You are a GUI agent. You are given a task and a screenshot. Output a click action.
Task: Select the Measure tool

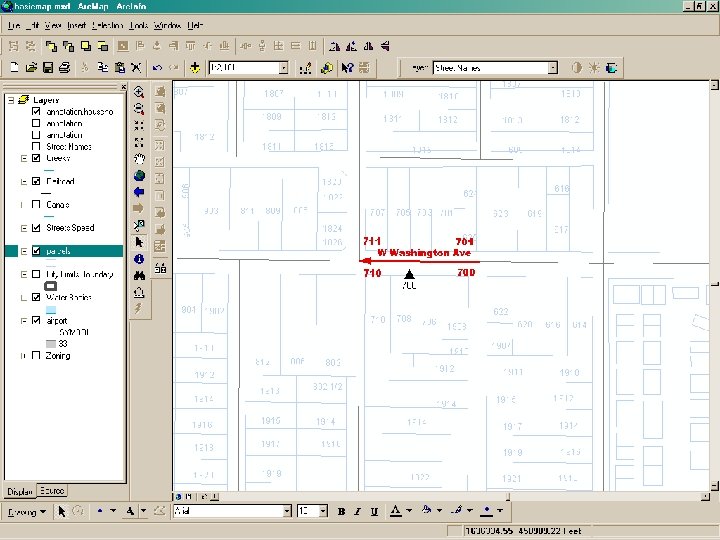(x=139, y=292)
